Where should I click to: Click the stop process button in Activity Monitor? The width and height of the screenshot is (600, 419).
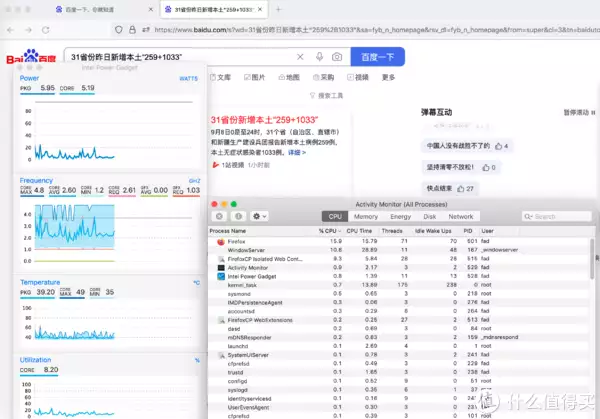click(x=219, y=216)
